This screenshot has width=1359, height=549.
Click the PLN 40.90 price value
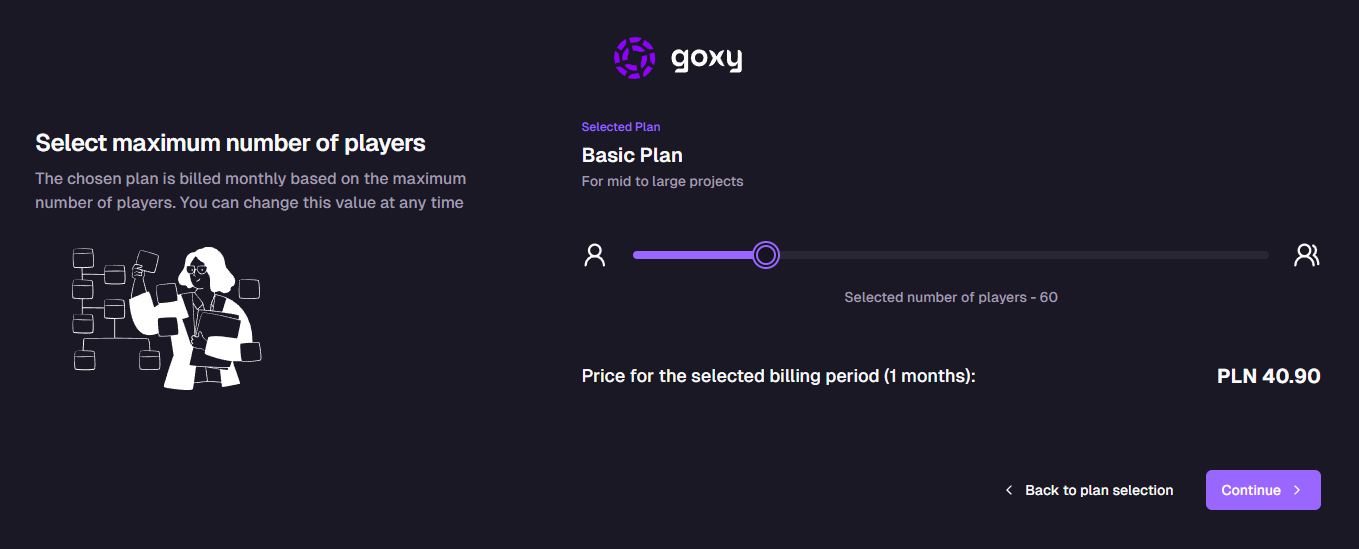point(1268,376)
